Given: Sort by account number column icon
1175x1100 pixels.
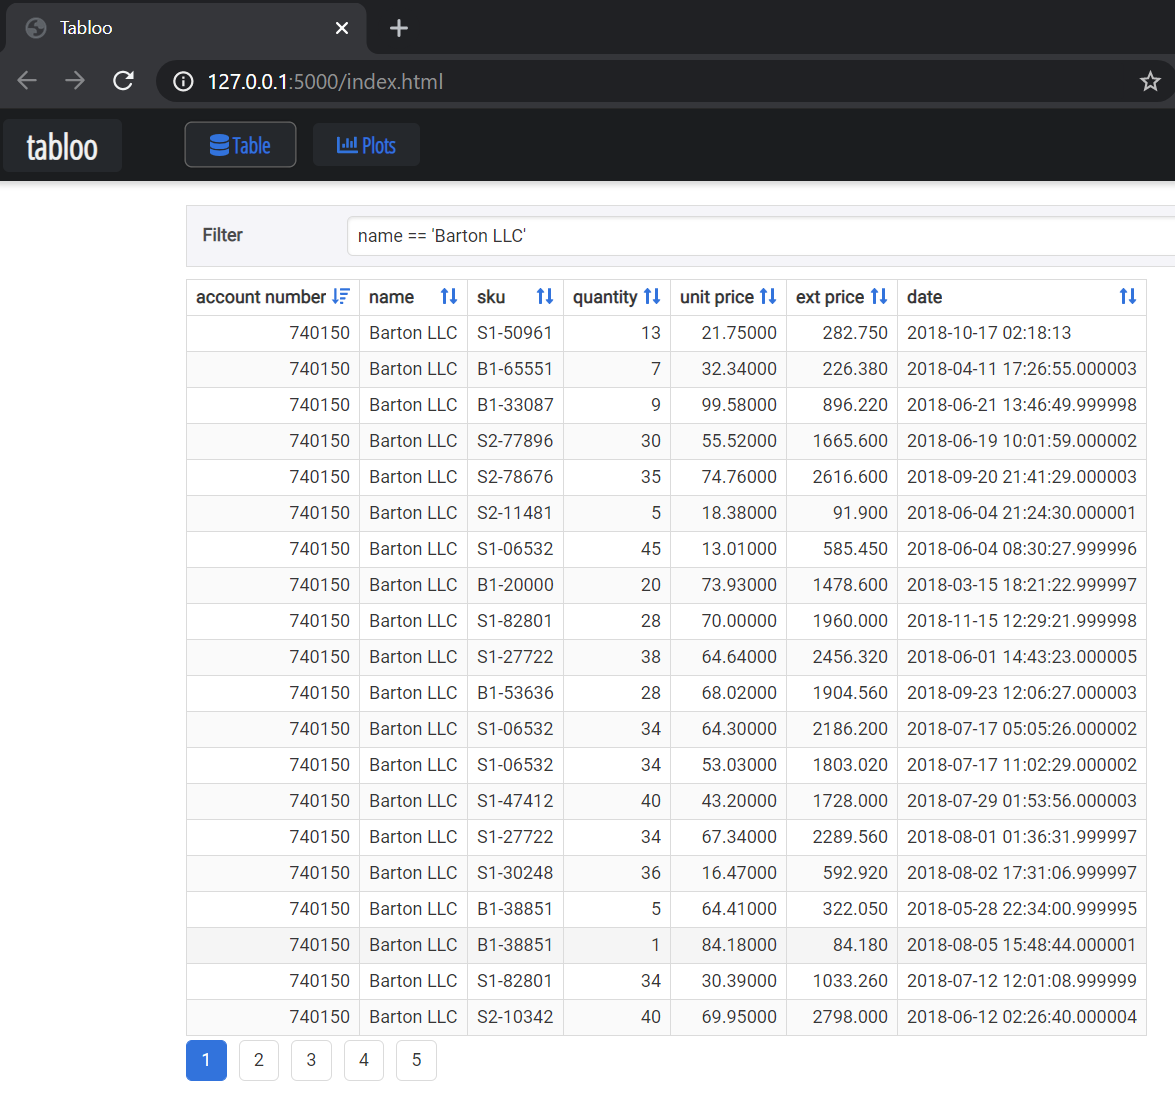Looking at the screenshot, I should click(341, 297).
